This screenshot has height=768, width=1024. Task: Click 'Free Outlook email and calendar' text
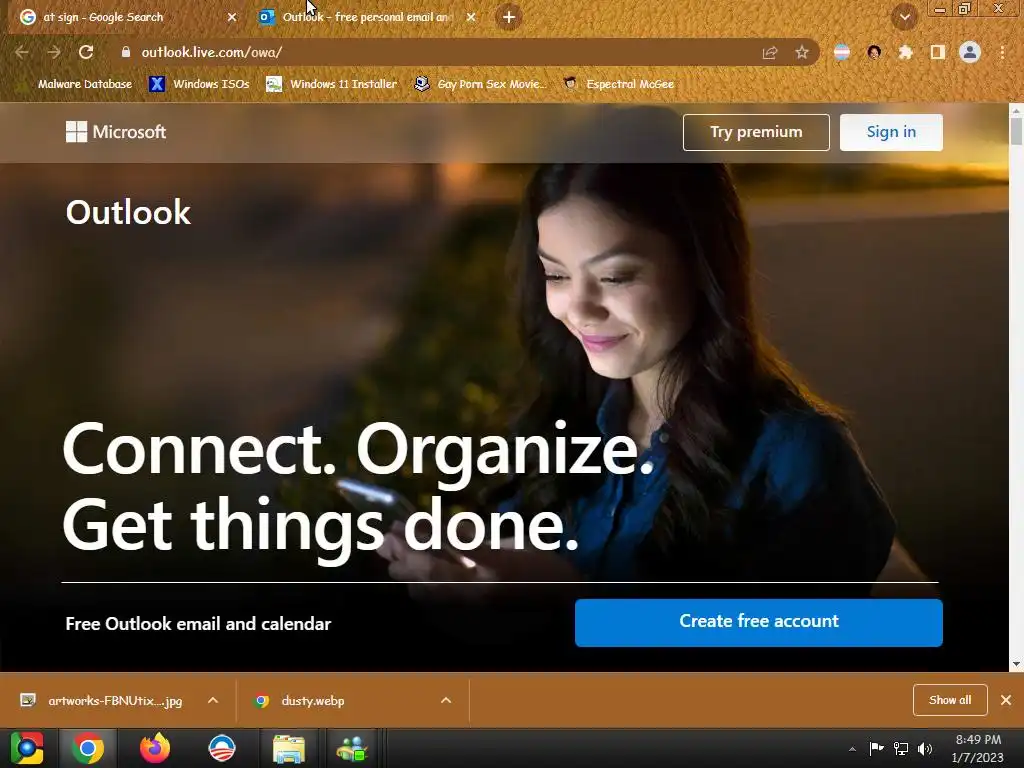pos(198,624)
